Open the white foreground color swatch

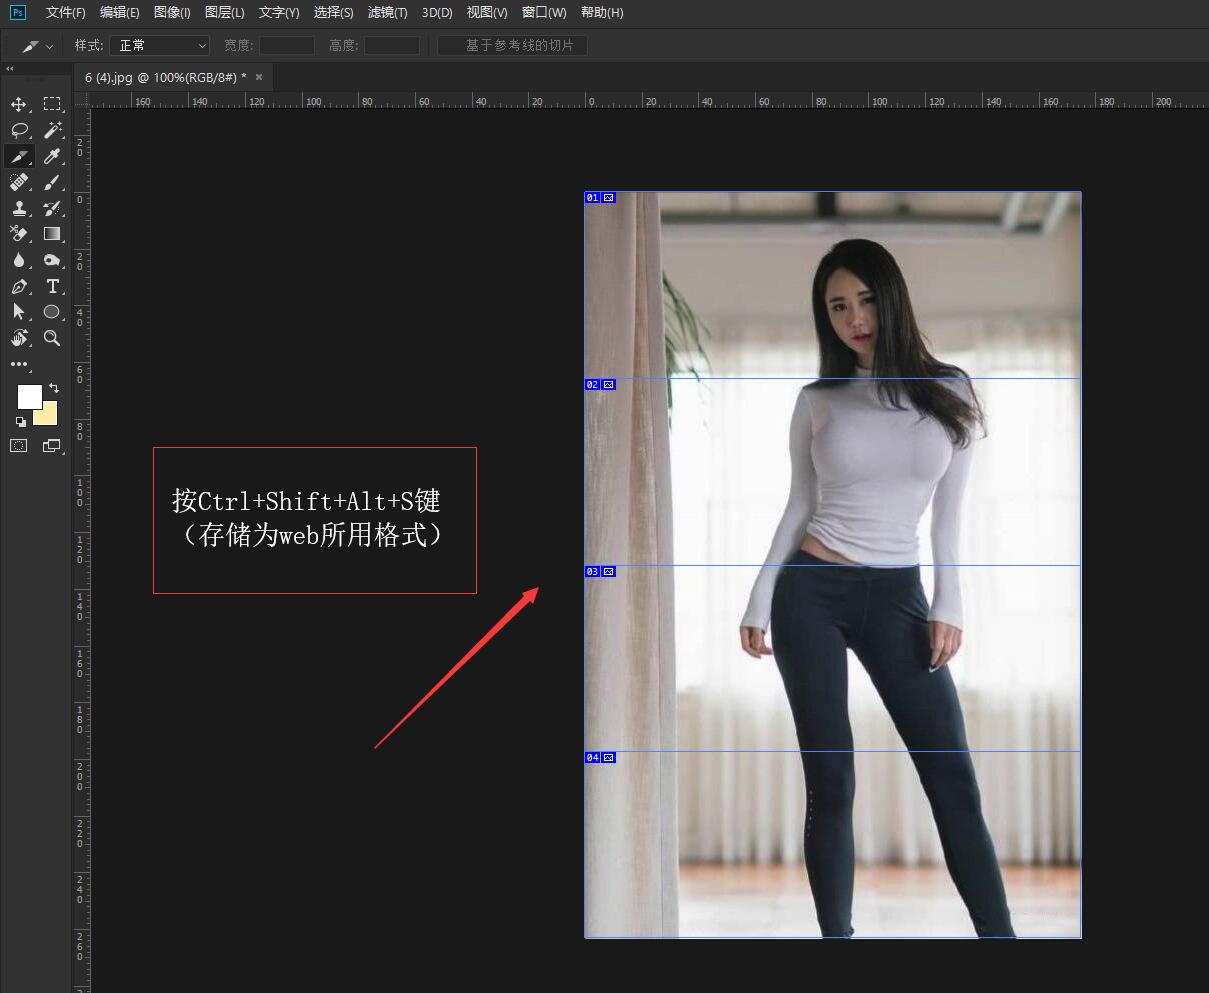pos(29,397)
